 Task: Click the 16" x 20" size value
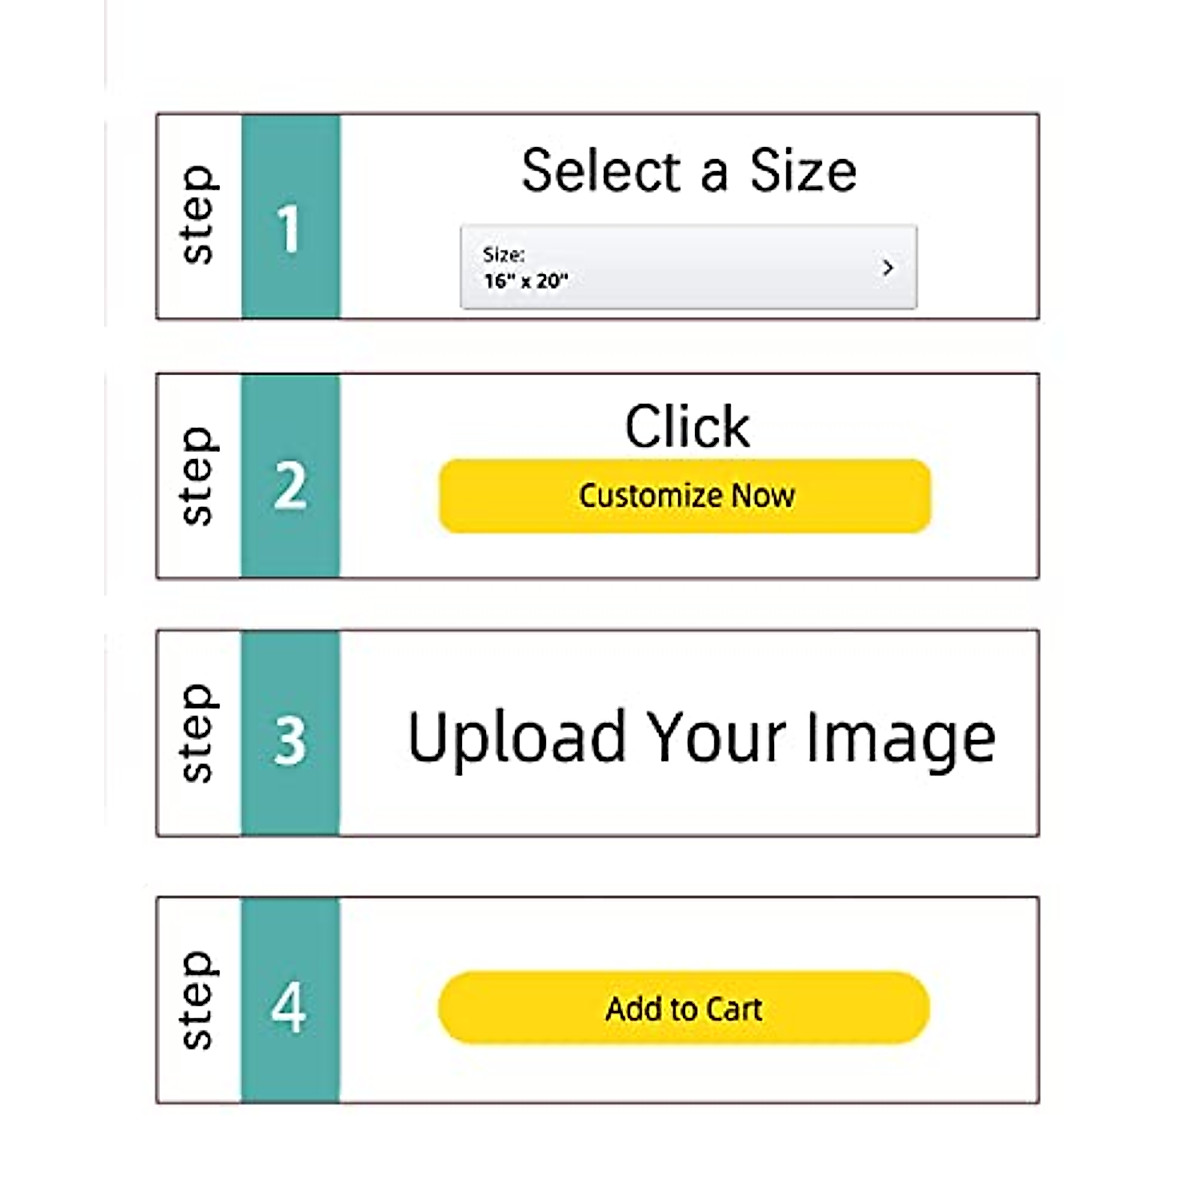(x=526, y=281)
